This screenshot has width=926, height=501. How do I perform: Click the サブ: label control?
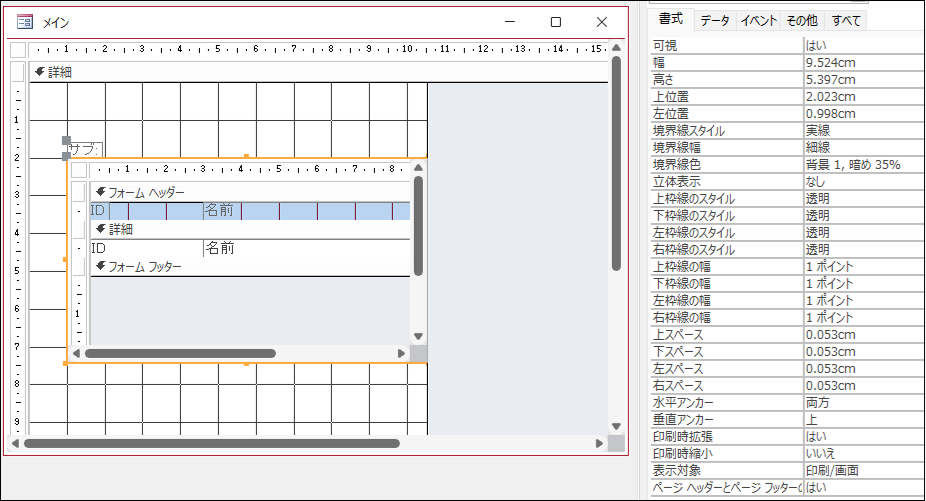pyautogui.click(x=84, y=149)
